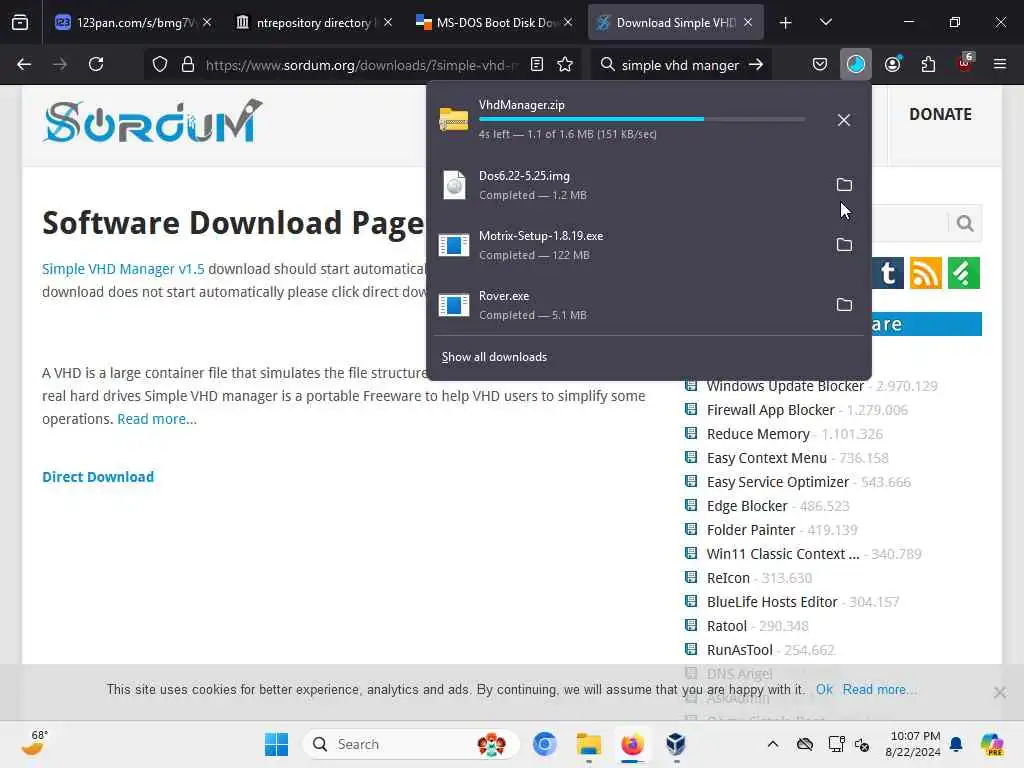Reload the current page
The width and height of the screenshot is (1024, 768).
point(96,64)
